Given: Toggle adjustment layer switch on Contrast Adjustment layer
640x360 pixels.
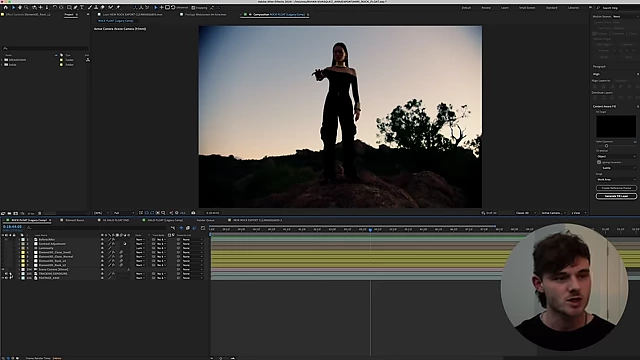Looking at the screenshot, I should pos(125,244).
